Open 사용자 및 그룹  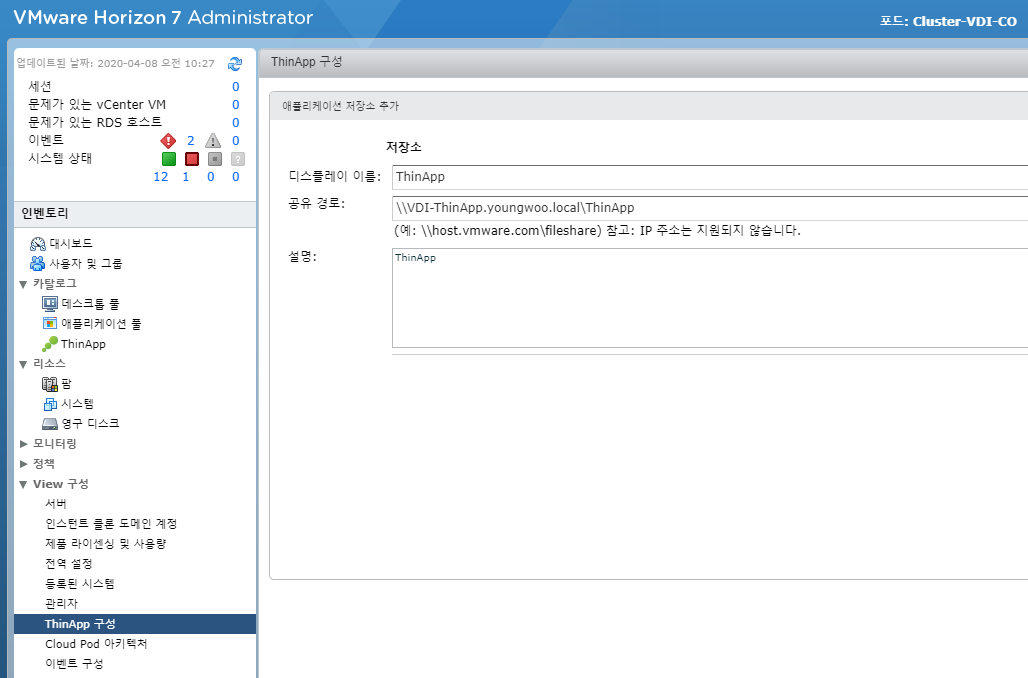86,264
